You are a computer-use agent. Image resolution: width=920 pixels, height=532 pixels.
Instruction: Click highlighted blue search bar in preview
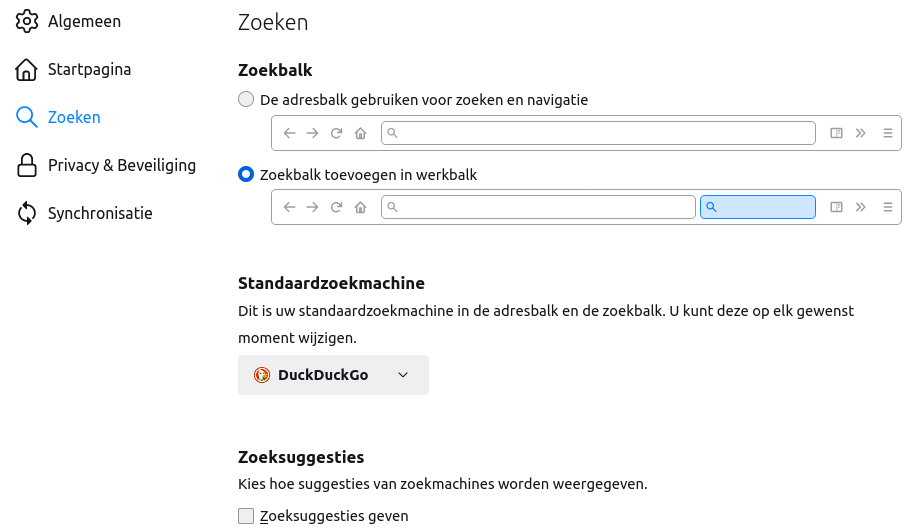coord(758,207)
